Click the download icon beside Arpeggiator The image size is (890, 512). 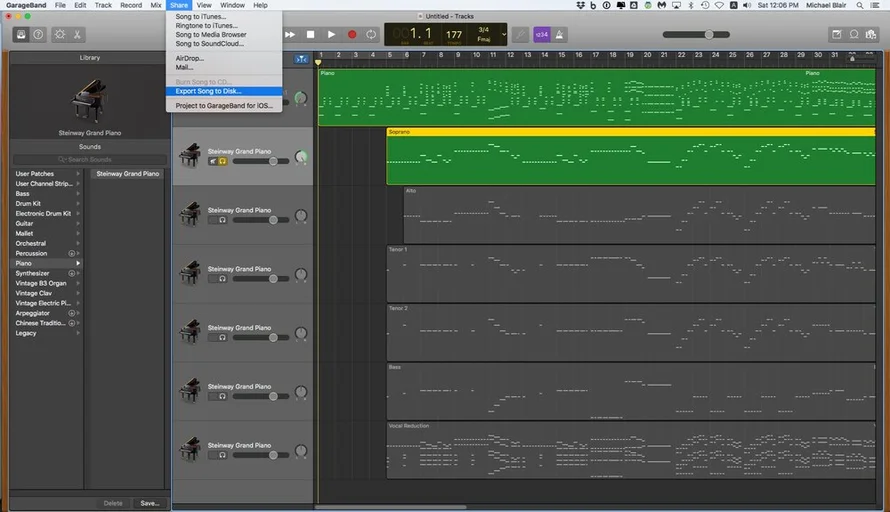[72, 313]
